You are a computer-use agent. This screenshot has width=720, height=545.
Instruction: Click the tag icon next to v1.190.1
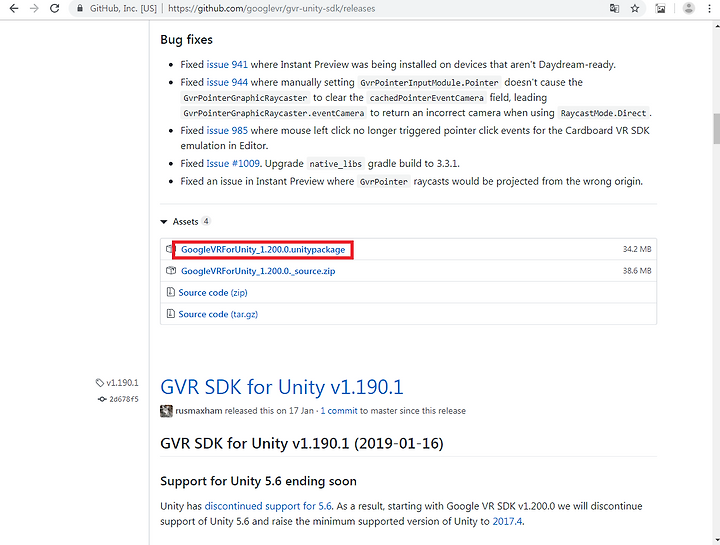[100, 382]
